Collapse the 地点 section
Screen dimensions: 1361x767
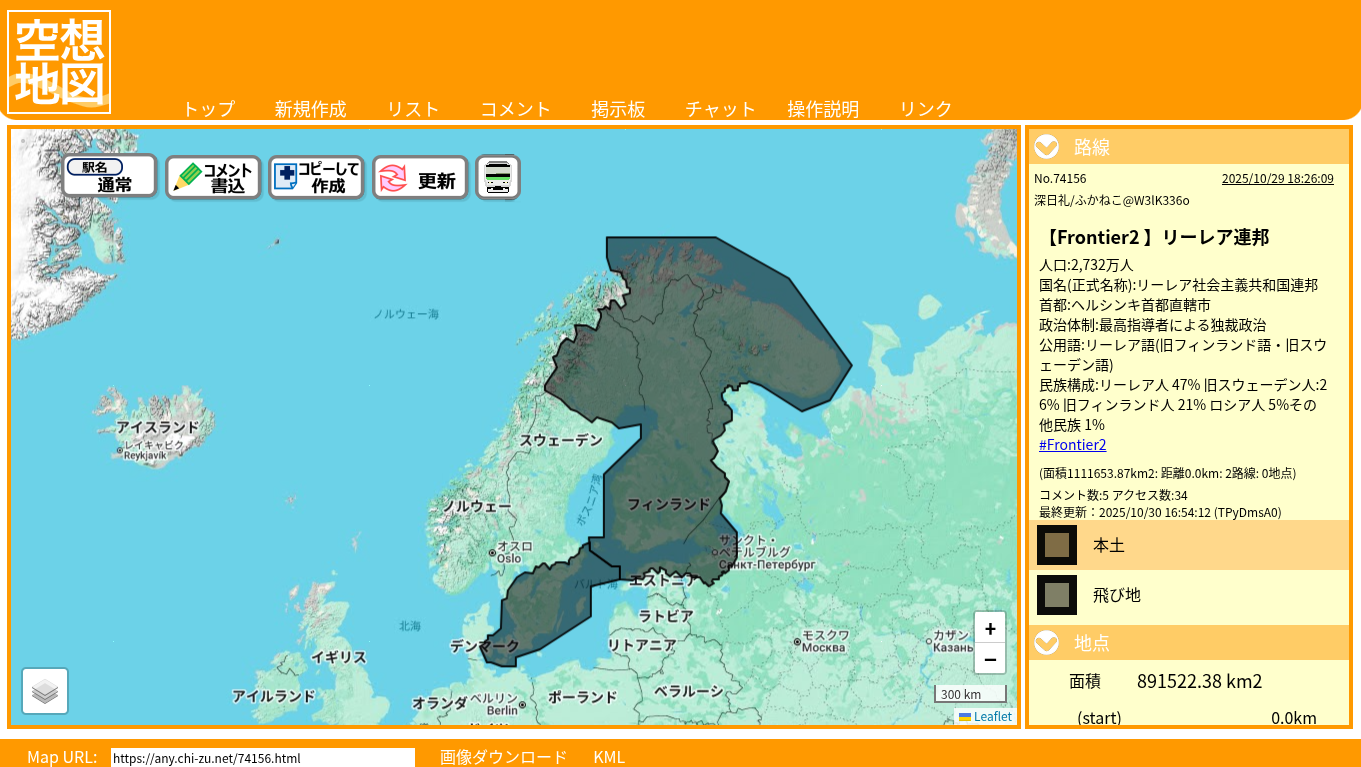pyautogui.click(x=1046, y=643)
